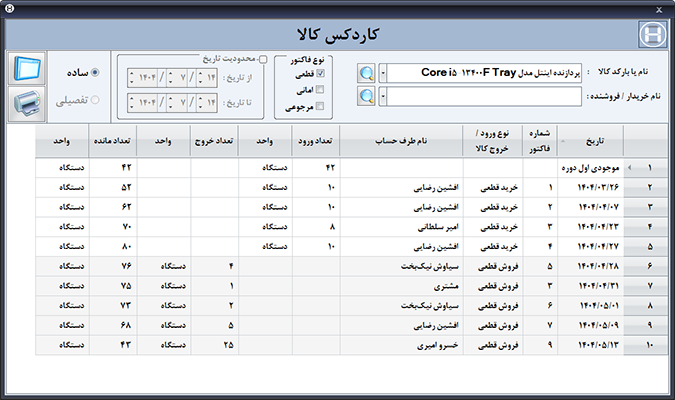Viewport: 675px width, 400px height.
Task: Click the entry count ۸ in row 4
Action: pos(316,227)
